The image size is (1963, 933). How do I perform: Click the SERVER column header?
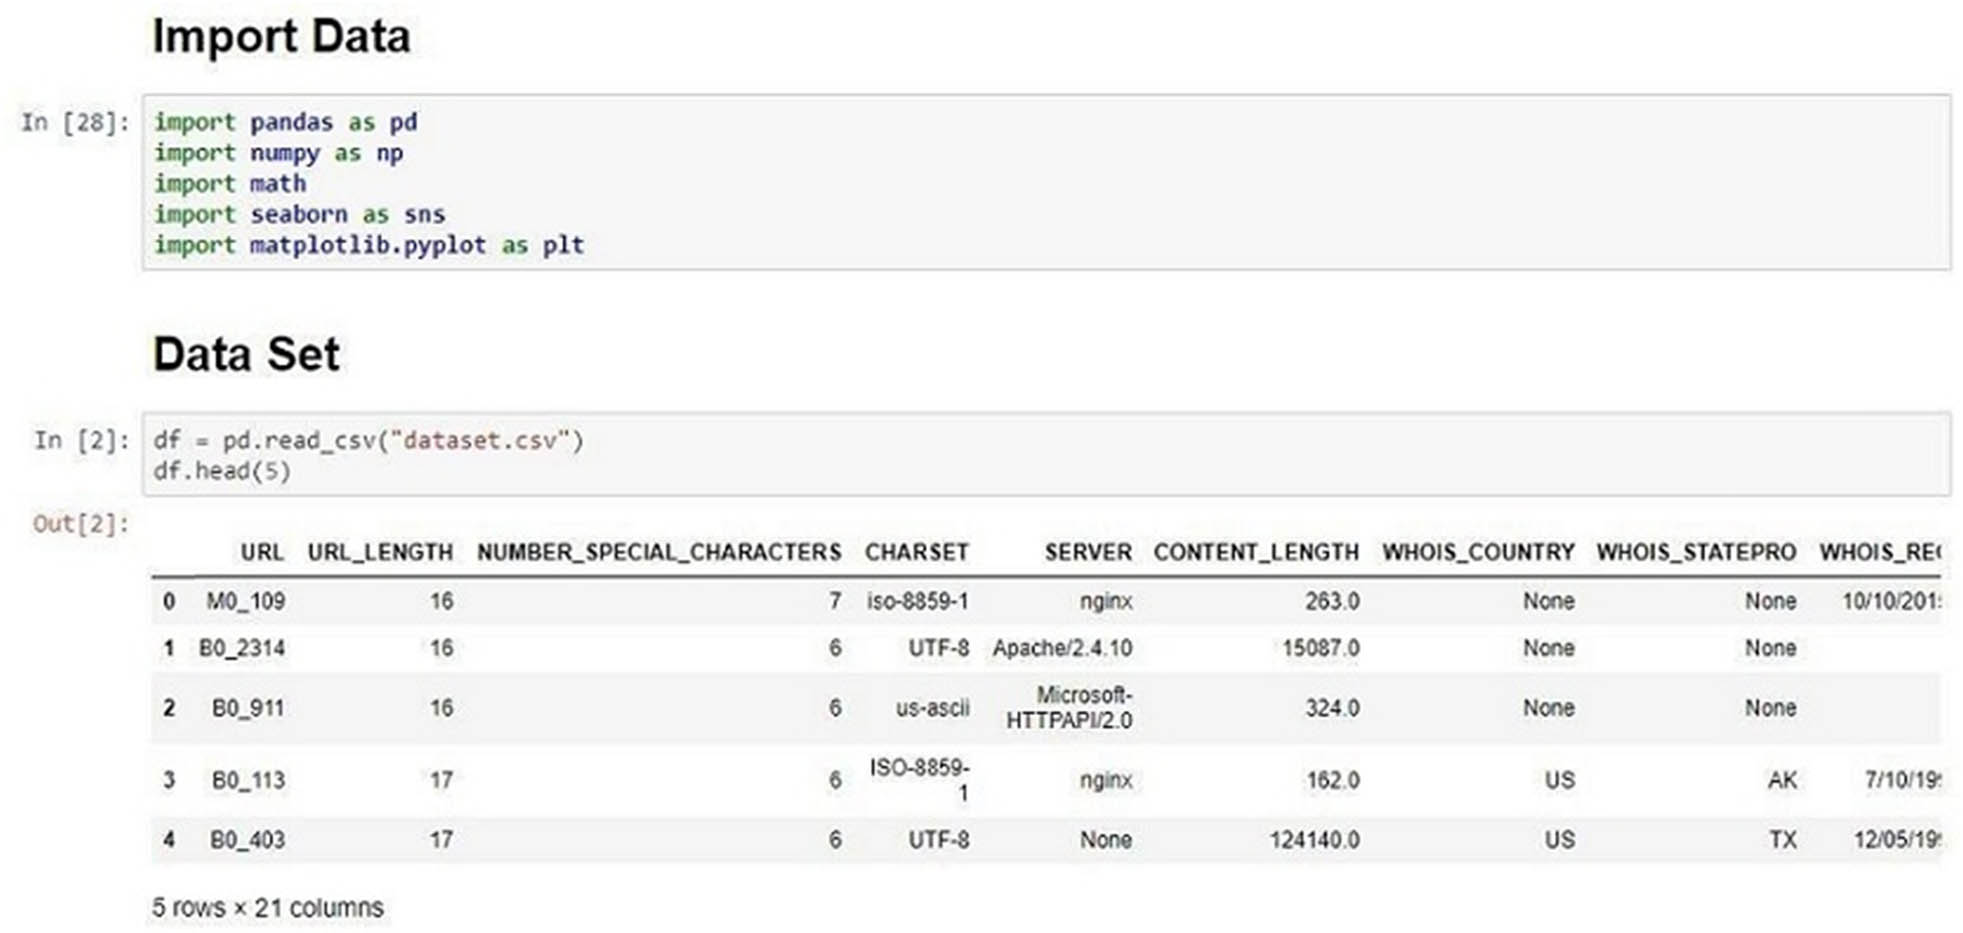1089,552
